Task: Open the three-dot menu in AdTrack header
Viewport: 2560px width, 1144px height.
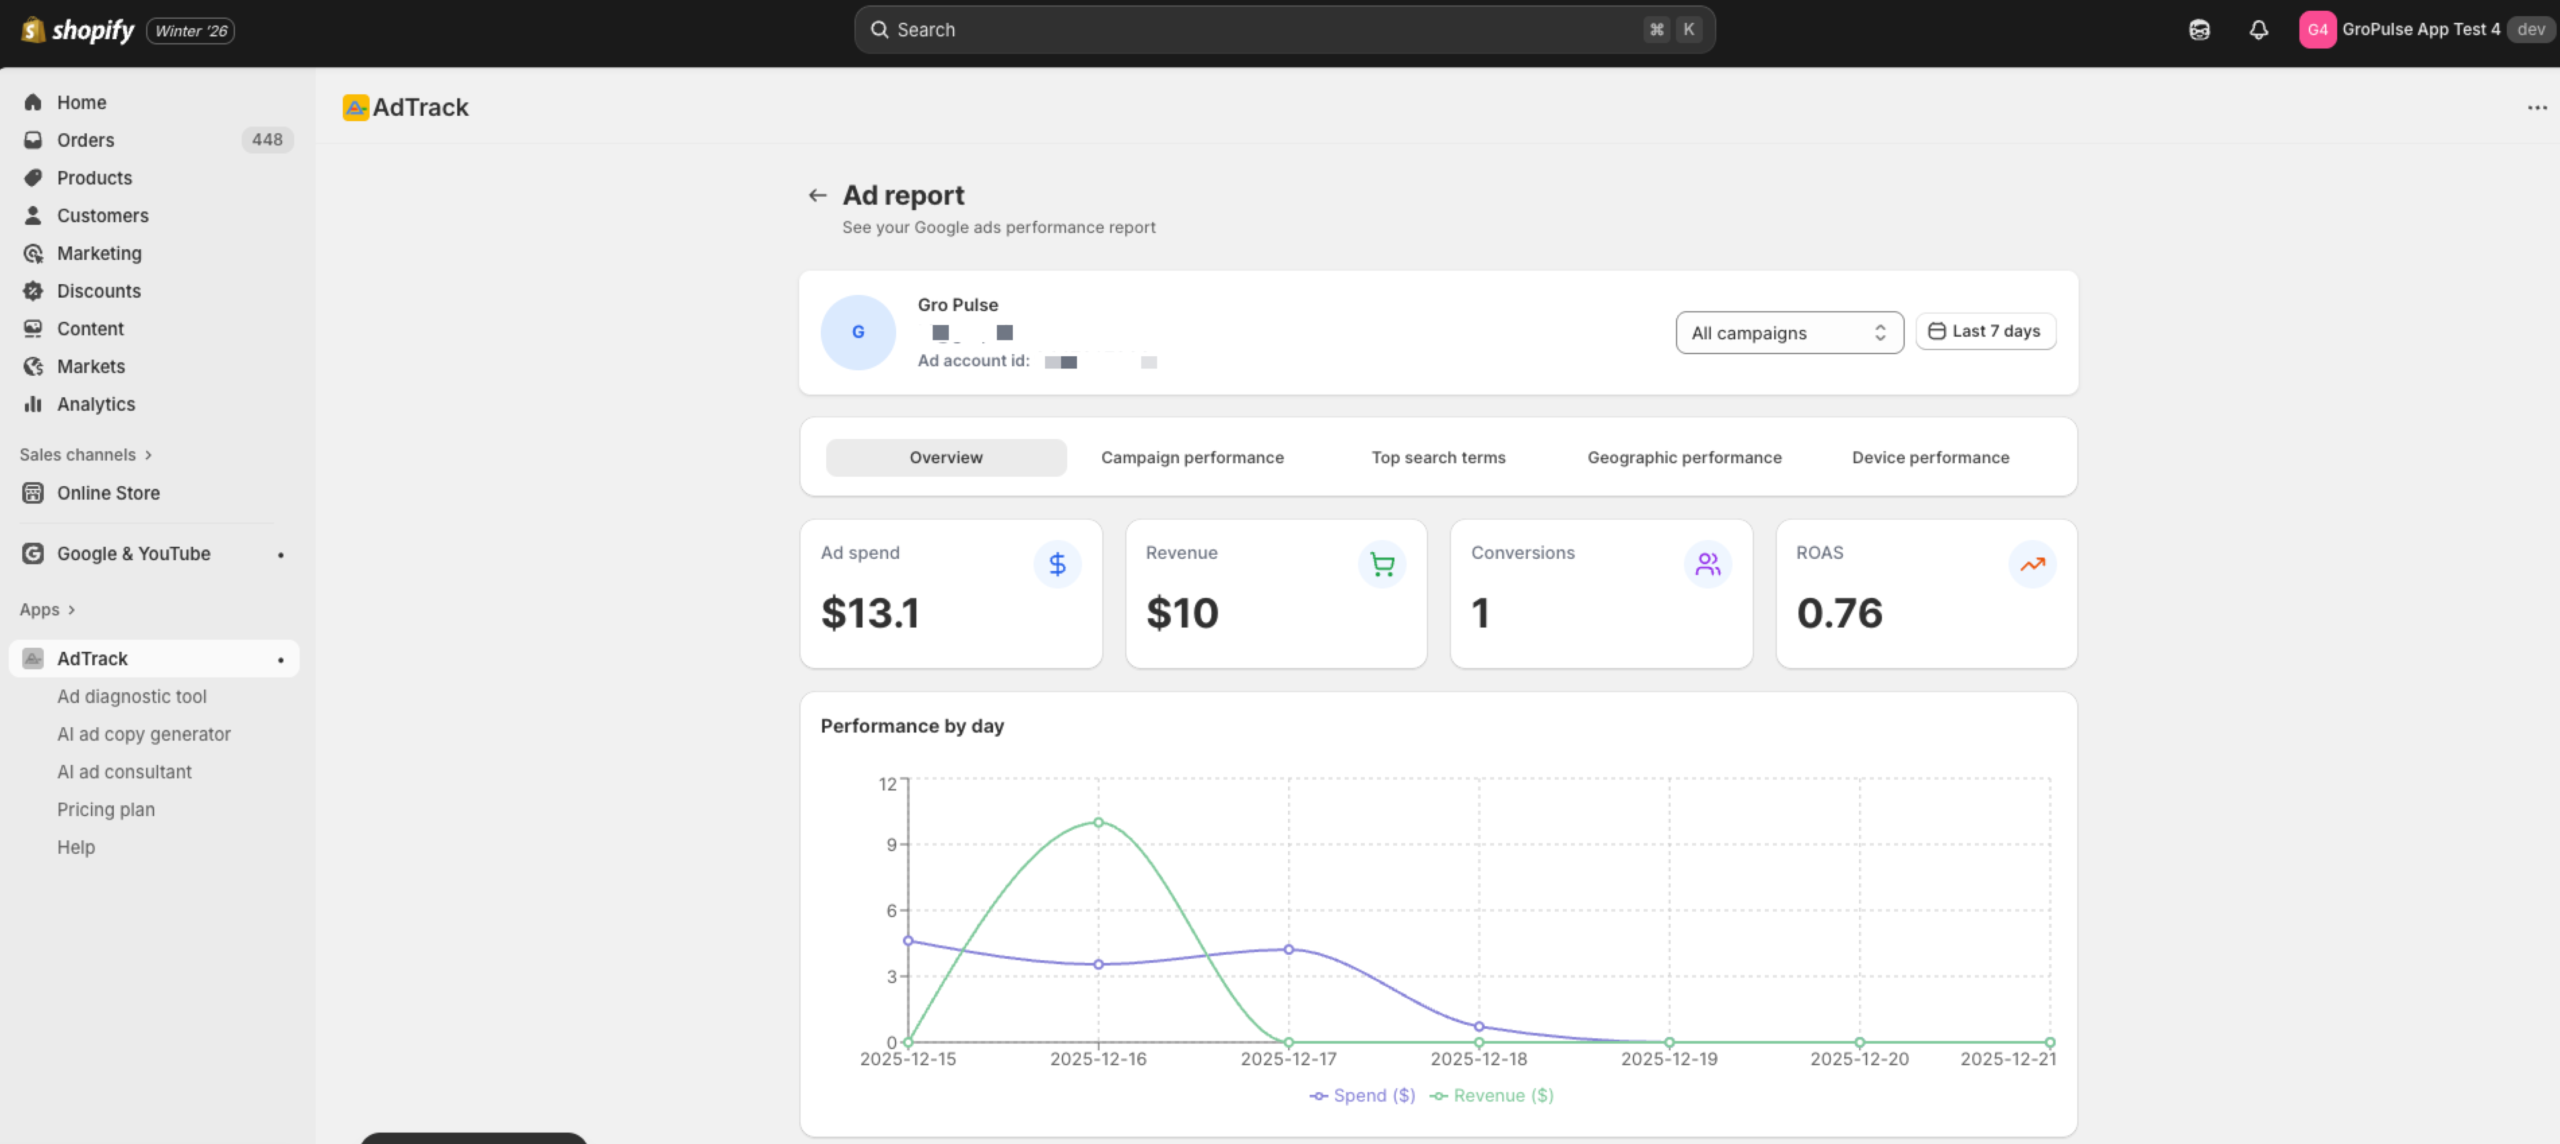Action: pyautogui.click(x=2537, y=108)
